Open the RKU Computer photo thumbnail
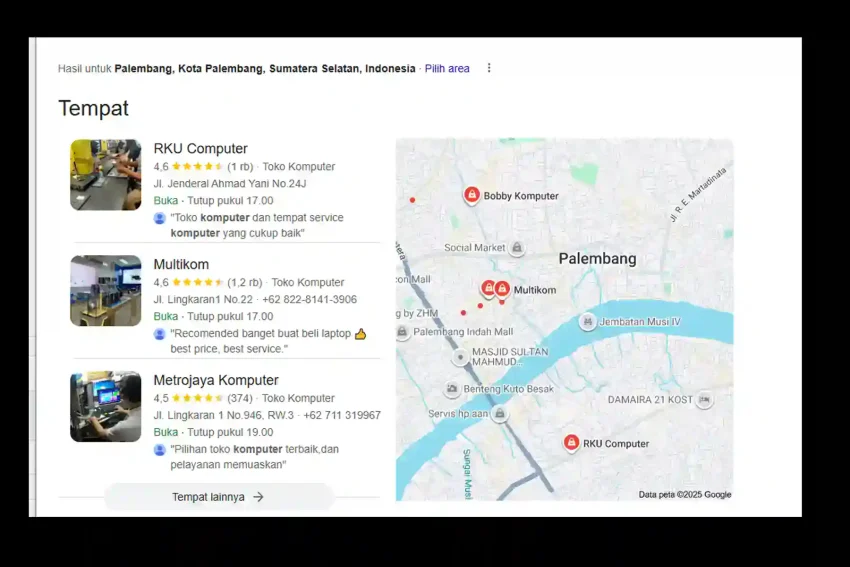The height and width of the screenshot is (567, 850). 106,175
